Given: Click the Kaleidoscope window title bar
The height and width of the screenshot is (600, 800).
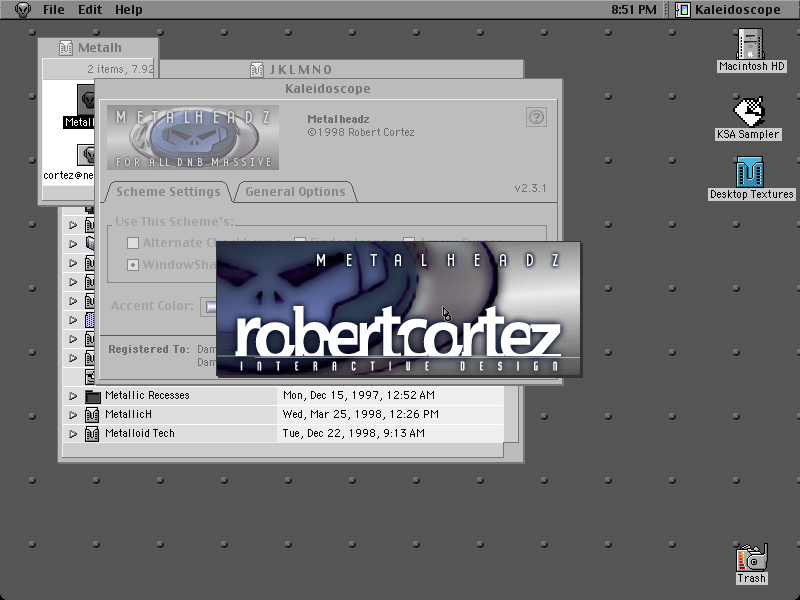Looking at the screenshot, I should pos(328,89).
